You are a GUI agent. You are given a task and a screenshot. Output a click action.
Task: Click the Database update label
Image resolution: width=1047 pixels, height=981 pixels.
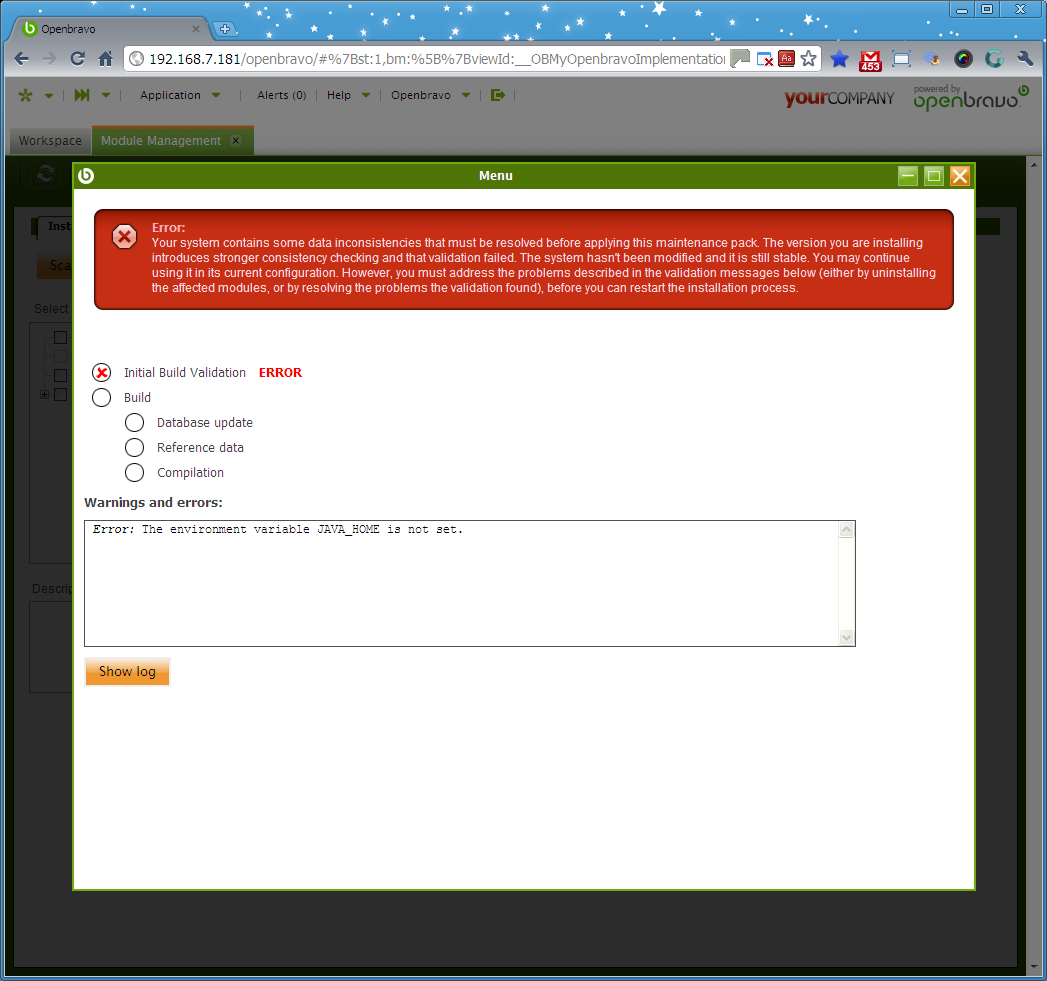[204, 423]
